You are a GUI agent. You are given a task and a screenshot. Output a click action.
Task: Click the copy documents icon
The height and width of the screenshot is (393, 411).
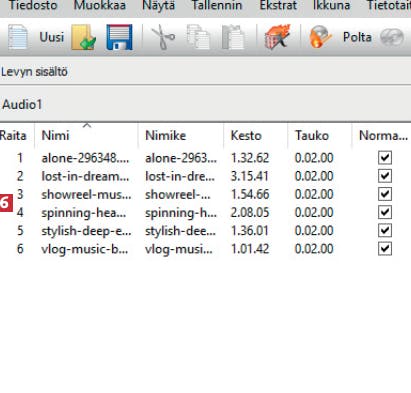tap(198, 37)
